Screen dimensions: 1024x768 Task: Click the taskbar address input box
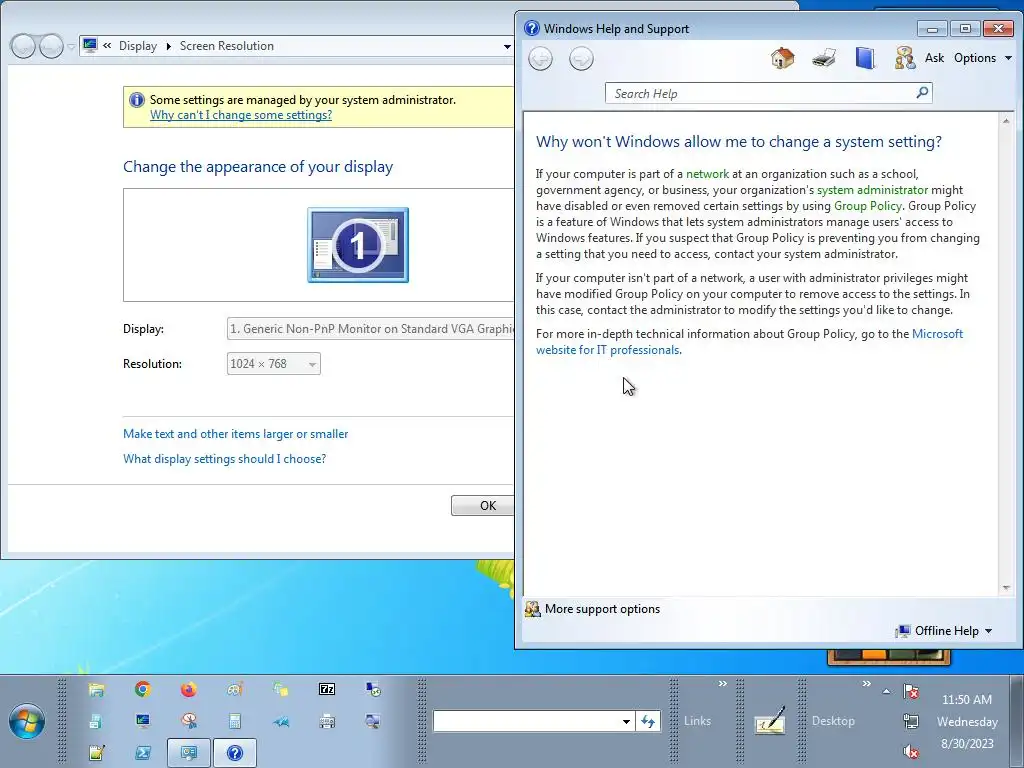point(526,721)
